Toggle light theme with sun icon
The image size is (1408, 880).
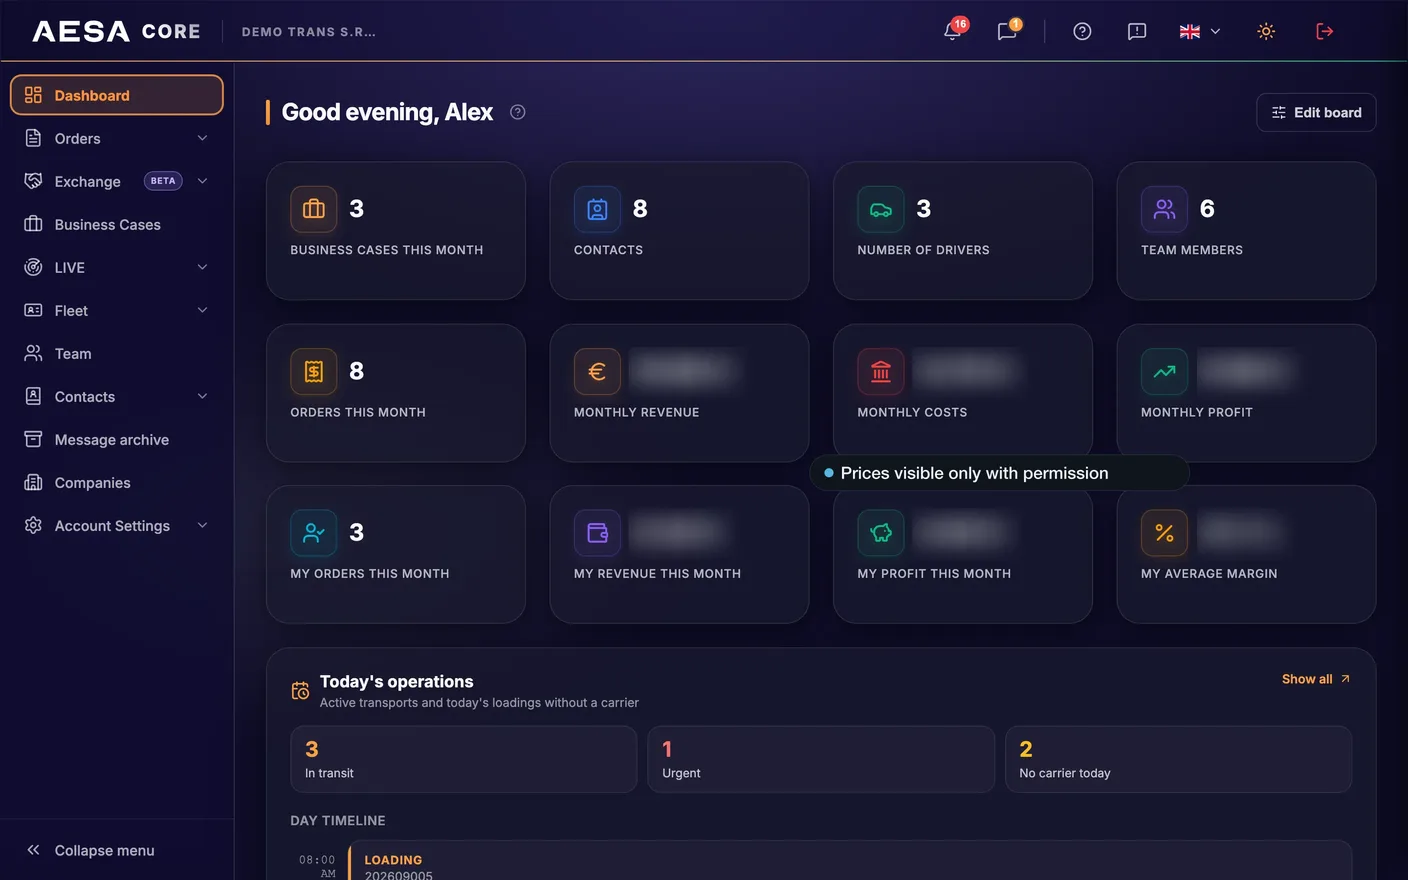1266,31
